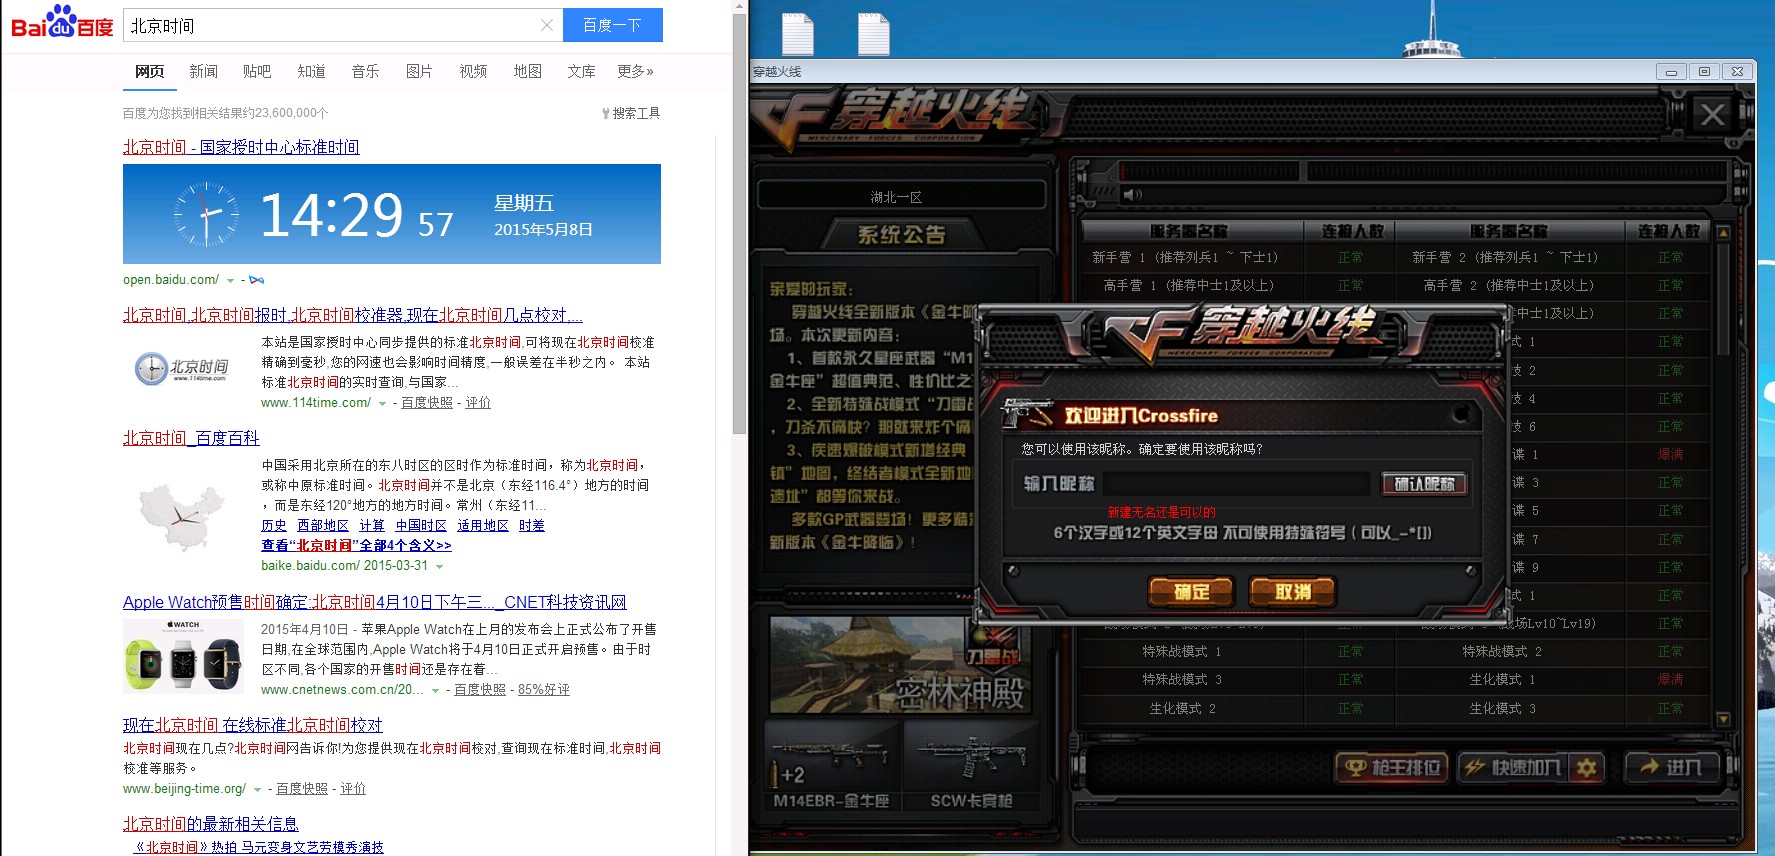Click the 进入 enter button
This screenshot has width=1775, height=856.
point(1672,767)
